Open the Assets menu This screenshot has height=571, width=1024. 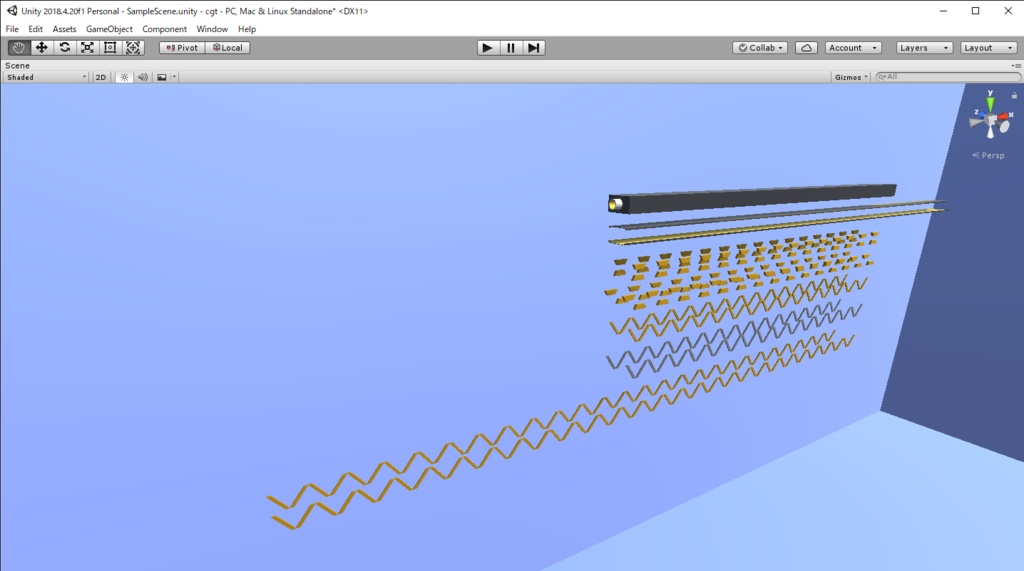64,29
